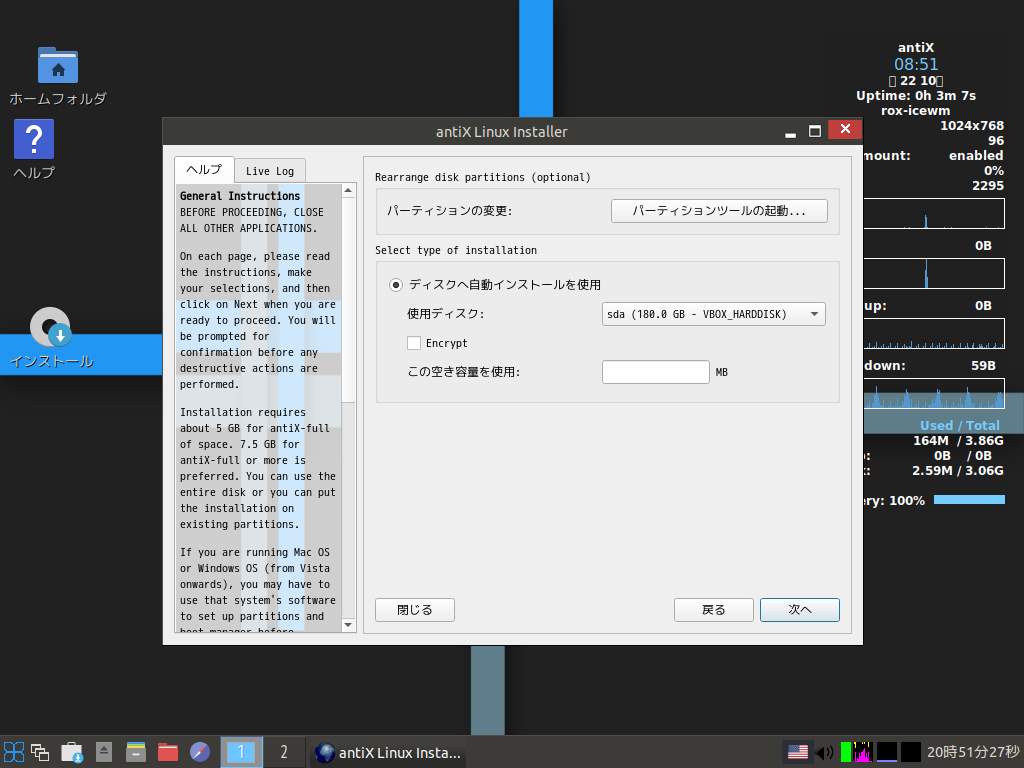Select the antiX Linux Installer taskbar entry
The width and height of the screenshot is (1024, 768).
(x=388, y=752)
